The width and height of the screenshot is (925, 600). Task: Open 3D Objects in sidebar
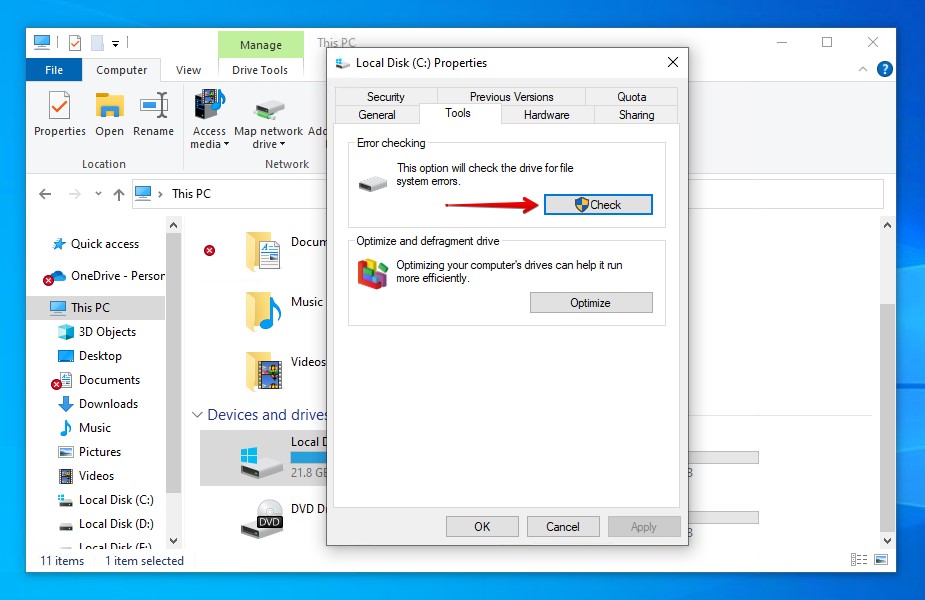click(x=97, y=332)
